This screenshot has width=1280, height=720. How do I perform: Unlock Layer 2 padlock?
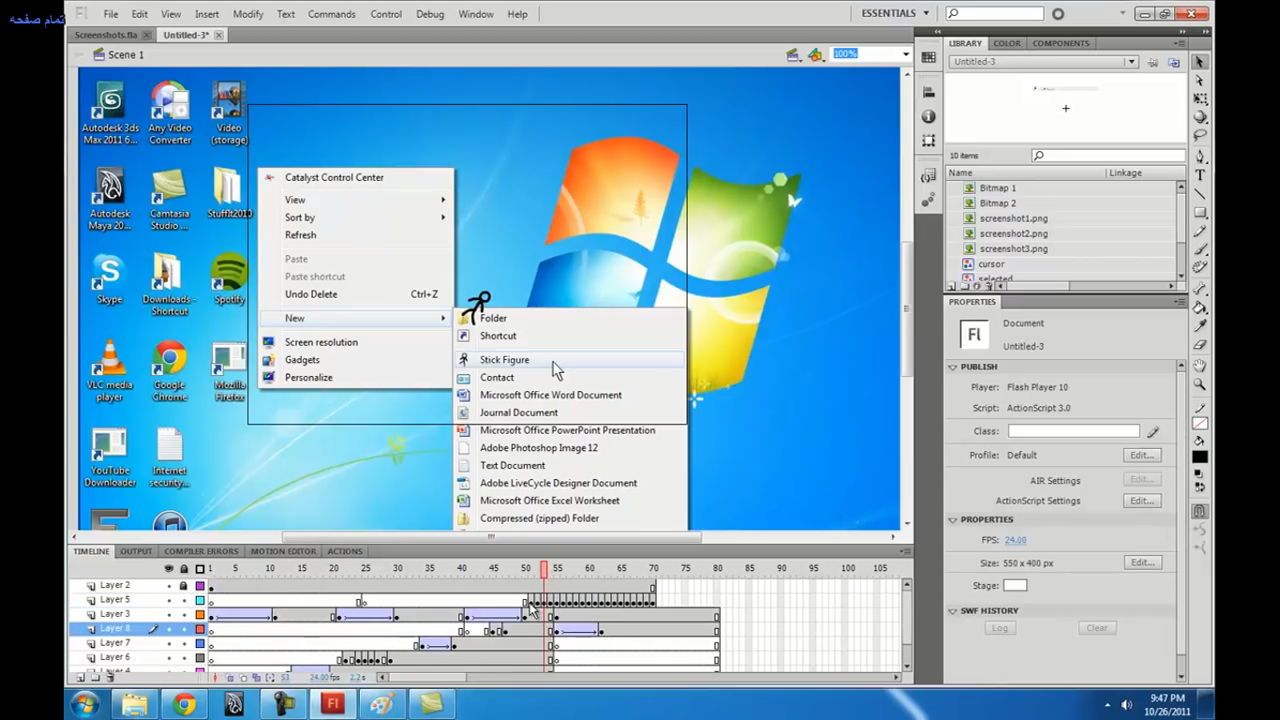[184, 586]
